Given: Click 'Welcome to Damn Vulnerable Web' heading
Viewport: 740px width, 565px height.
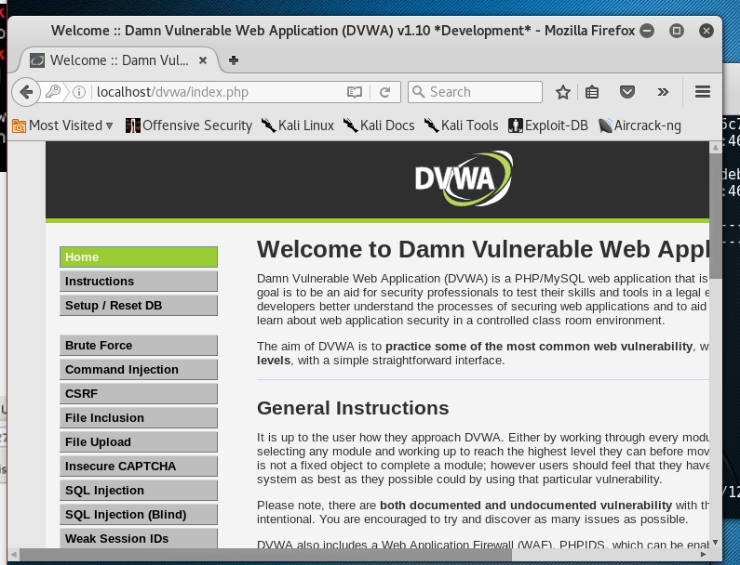Looking at the screenshot, I should 483,249.
